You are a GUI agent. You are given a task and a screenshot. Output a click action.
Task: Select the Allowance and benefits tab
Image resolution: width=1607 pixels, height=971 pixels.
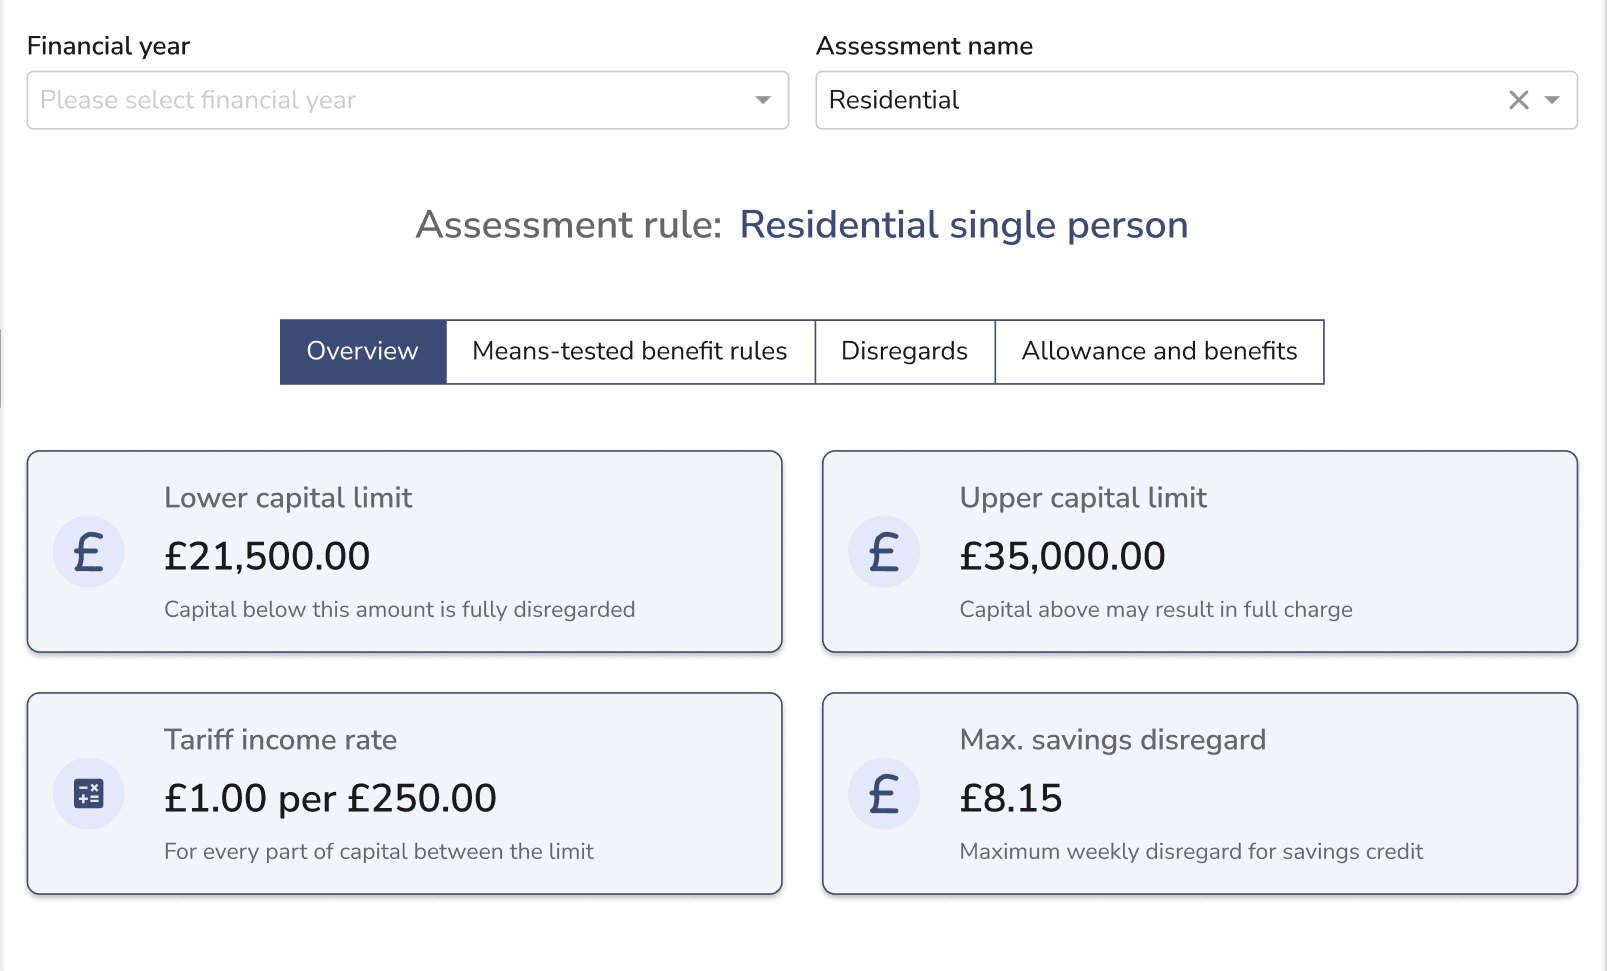tap(1159, 351)
